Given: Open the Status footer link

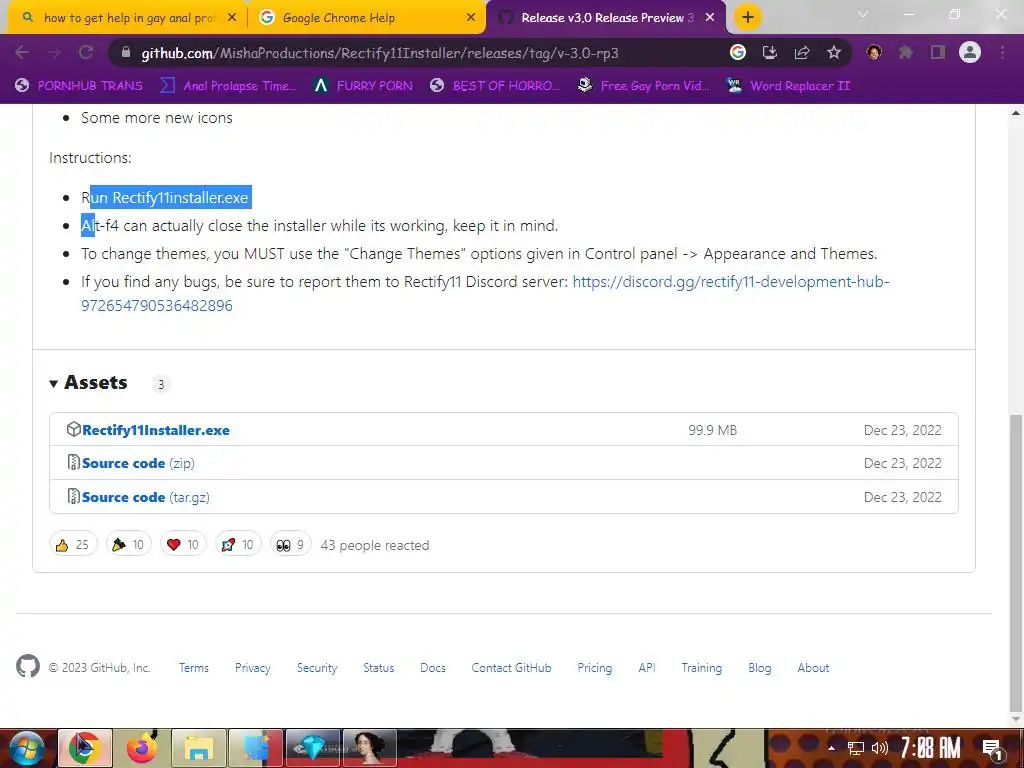Looking at the screenshot, I should 379,668.
